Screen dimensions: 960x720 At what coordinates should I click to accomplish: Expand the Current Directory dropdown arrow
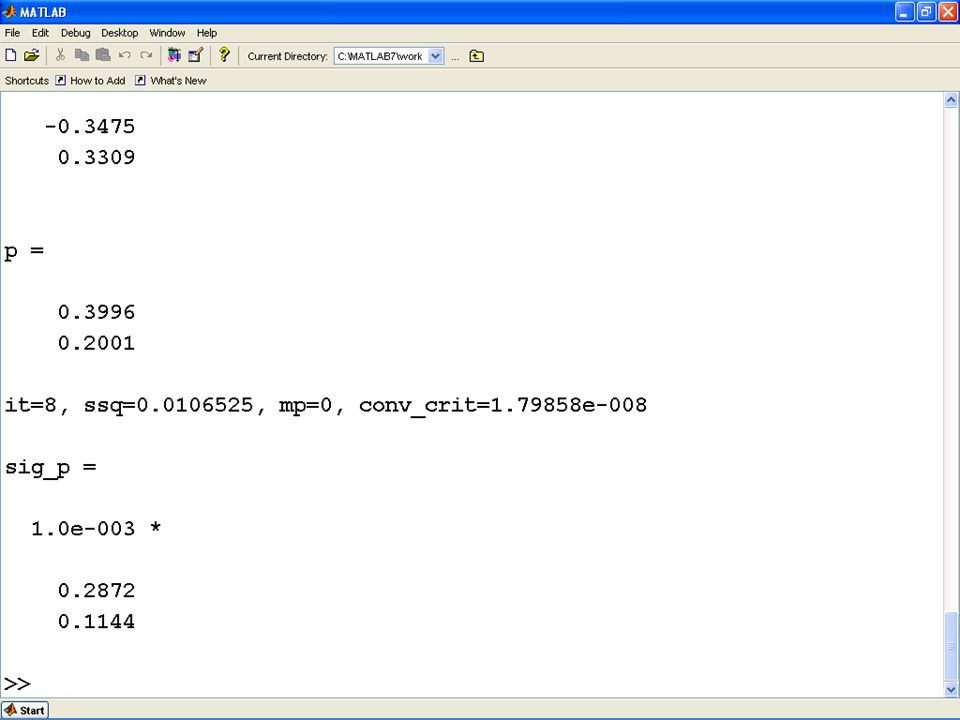coord(435,56)
